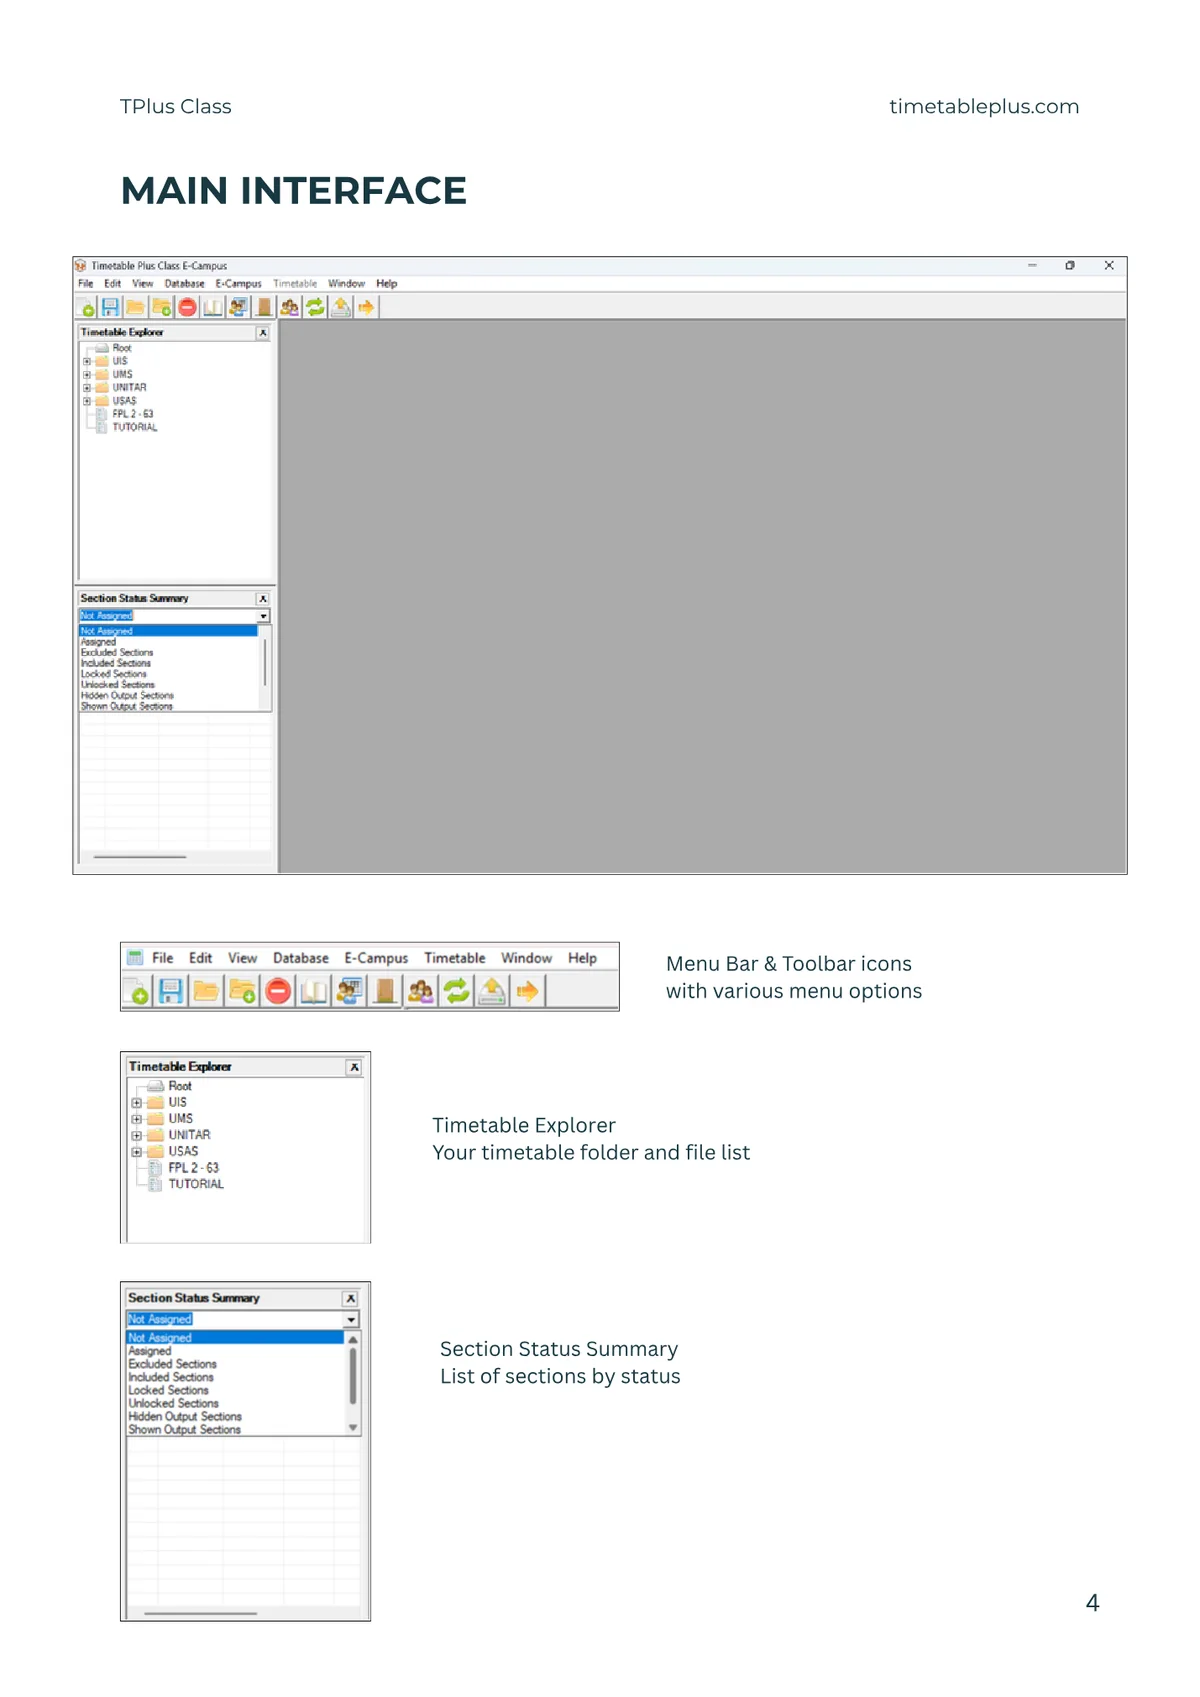Click the Timetable Explorer pin button in the full-window screenshot

coord(263,332)
